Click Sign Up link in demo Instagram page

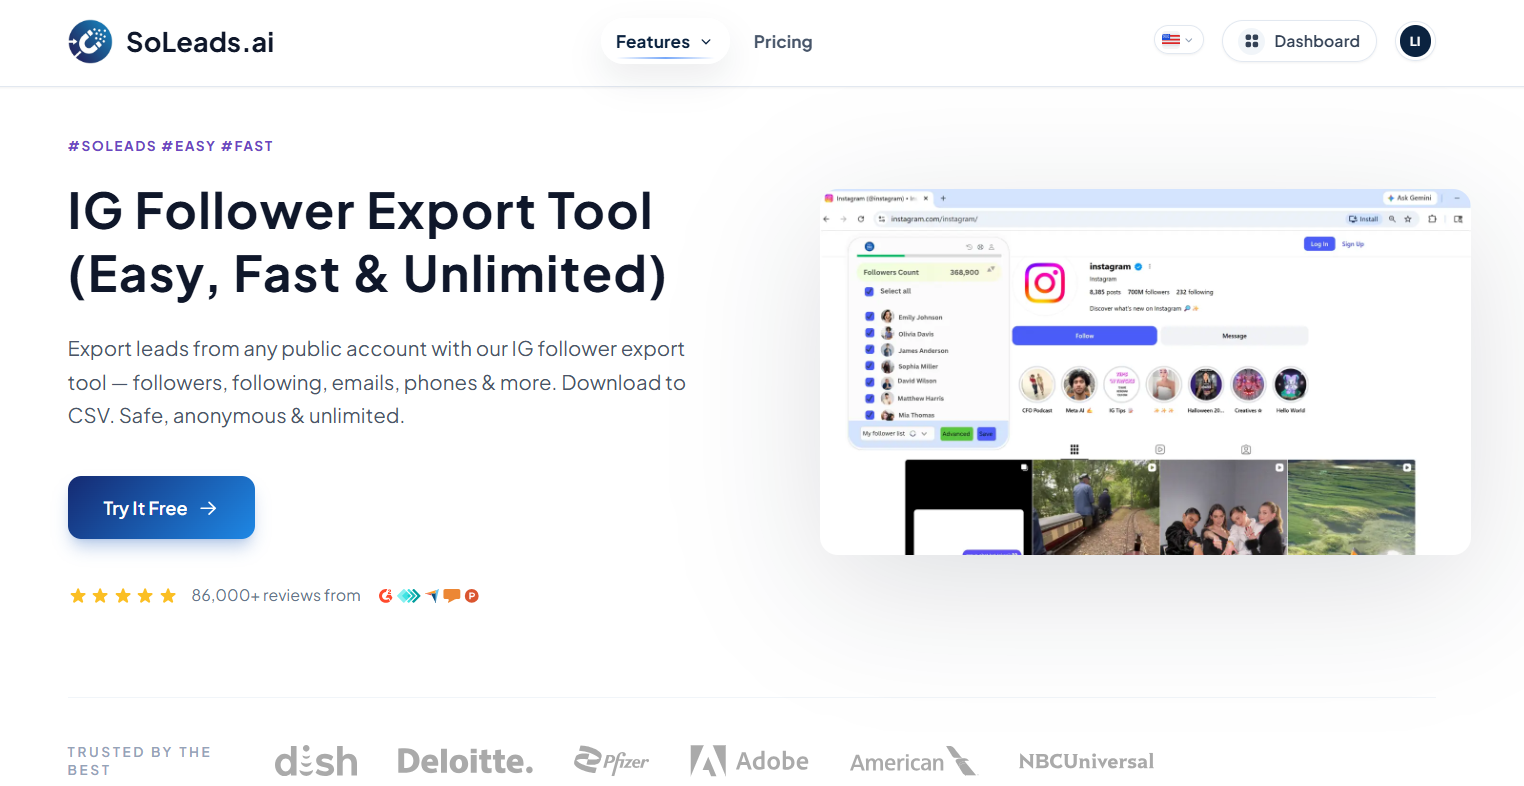(x=1353, y=244)
